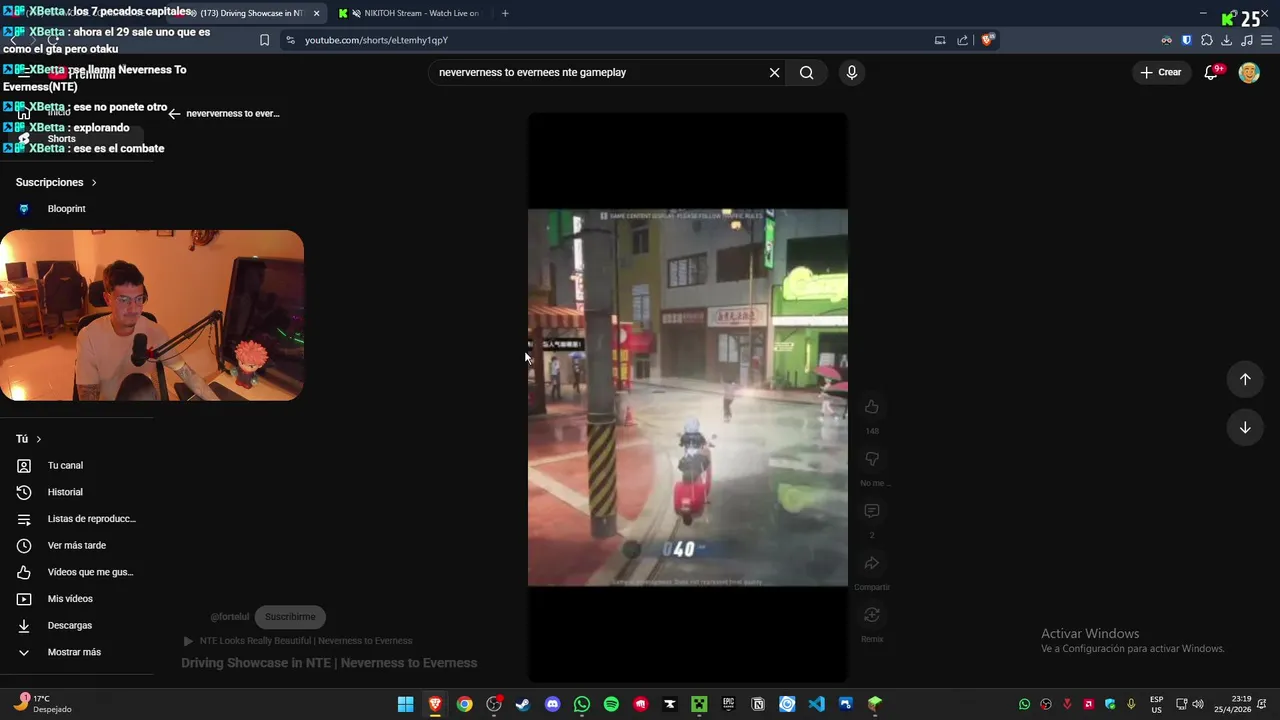Open Historial in sidebar
This screenshot has height=720, width=1280.
65,492
